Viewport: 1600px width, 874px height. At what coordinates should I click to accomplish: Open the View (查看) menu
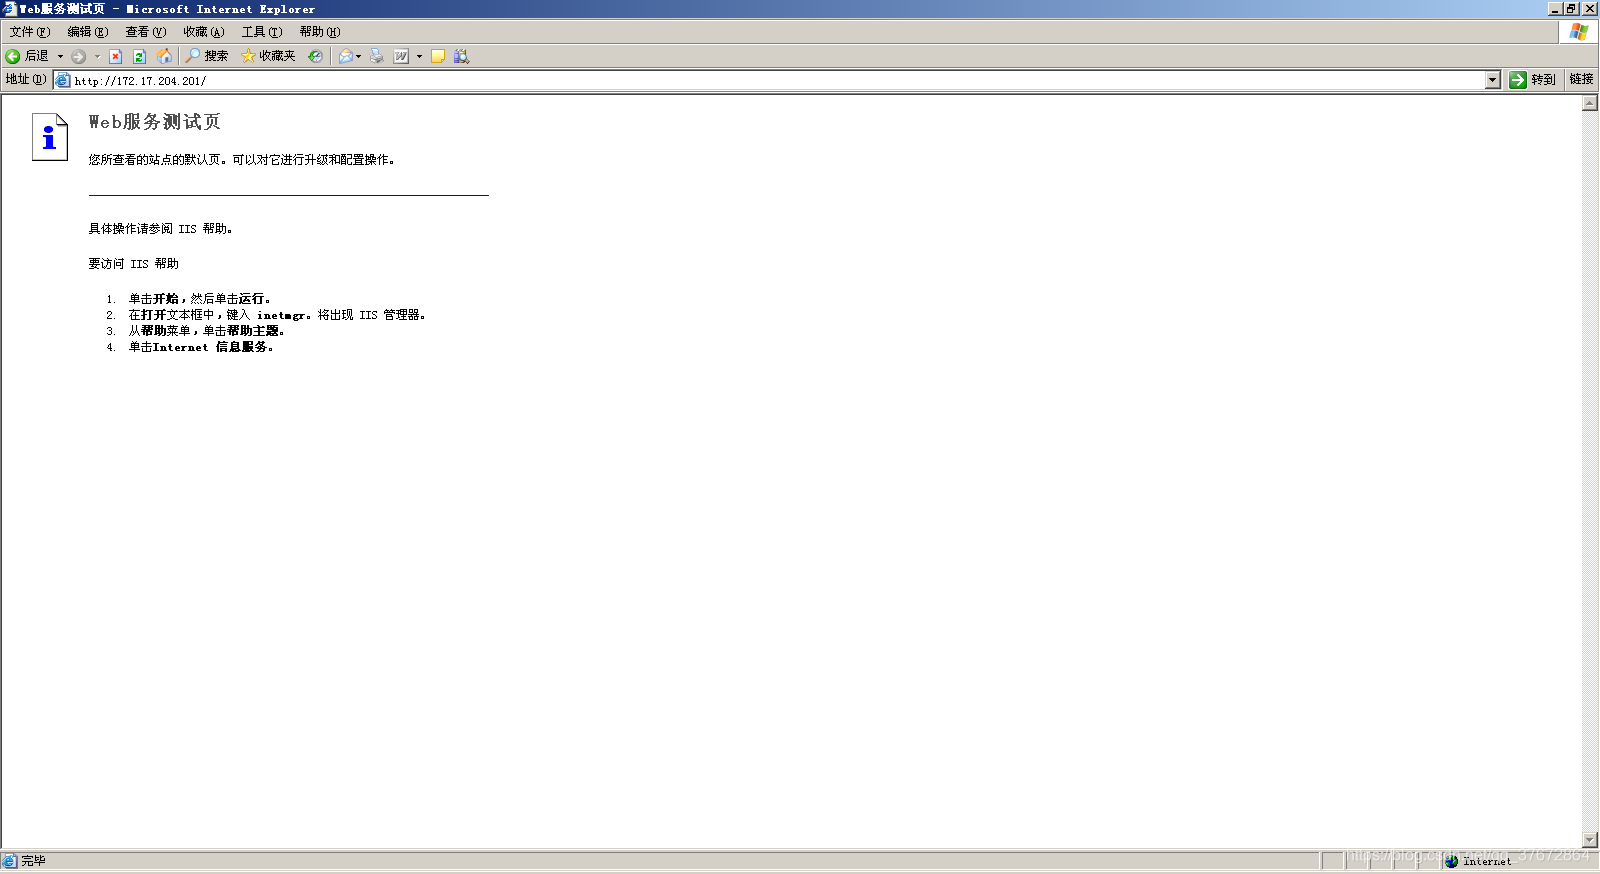click(146, 32)
